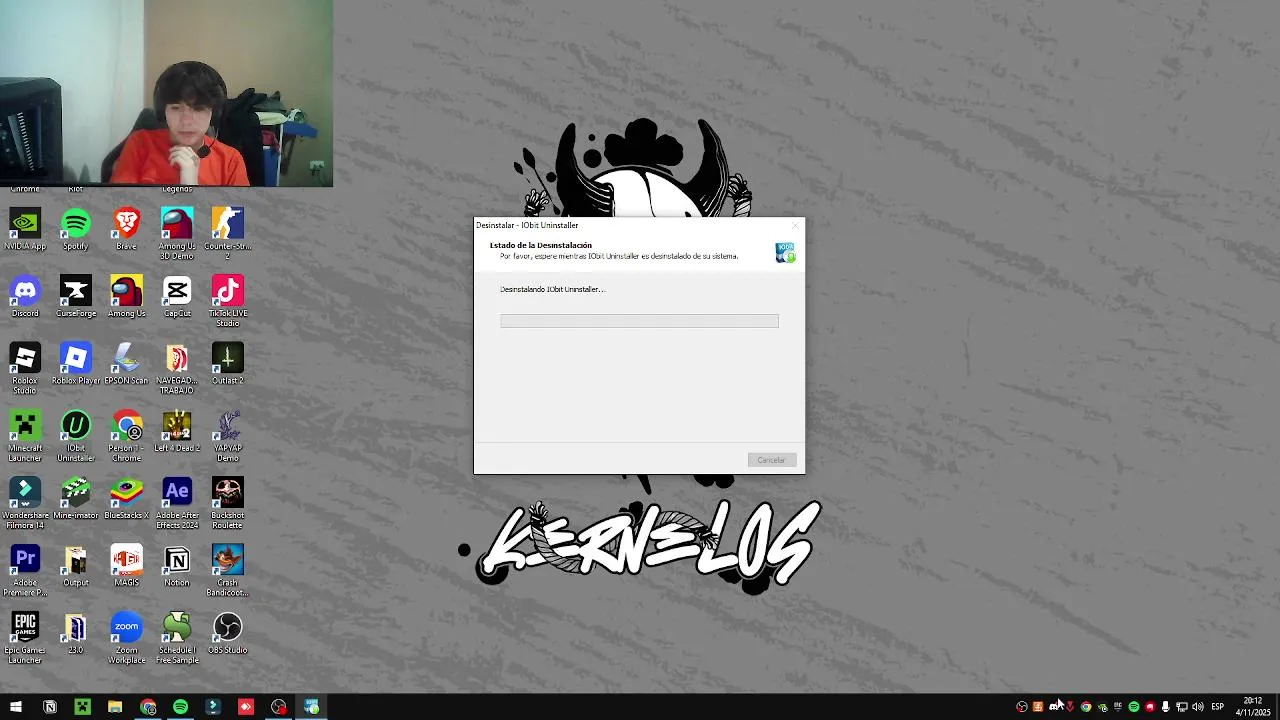
Task: Select the OBS Studio desktop icon
Action: [228, 633]
